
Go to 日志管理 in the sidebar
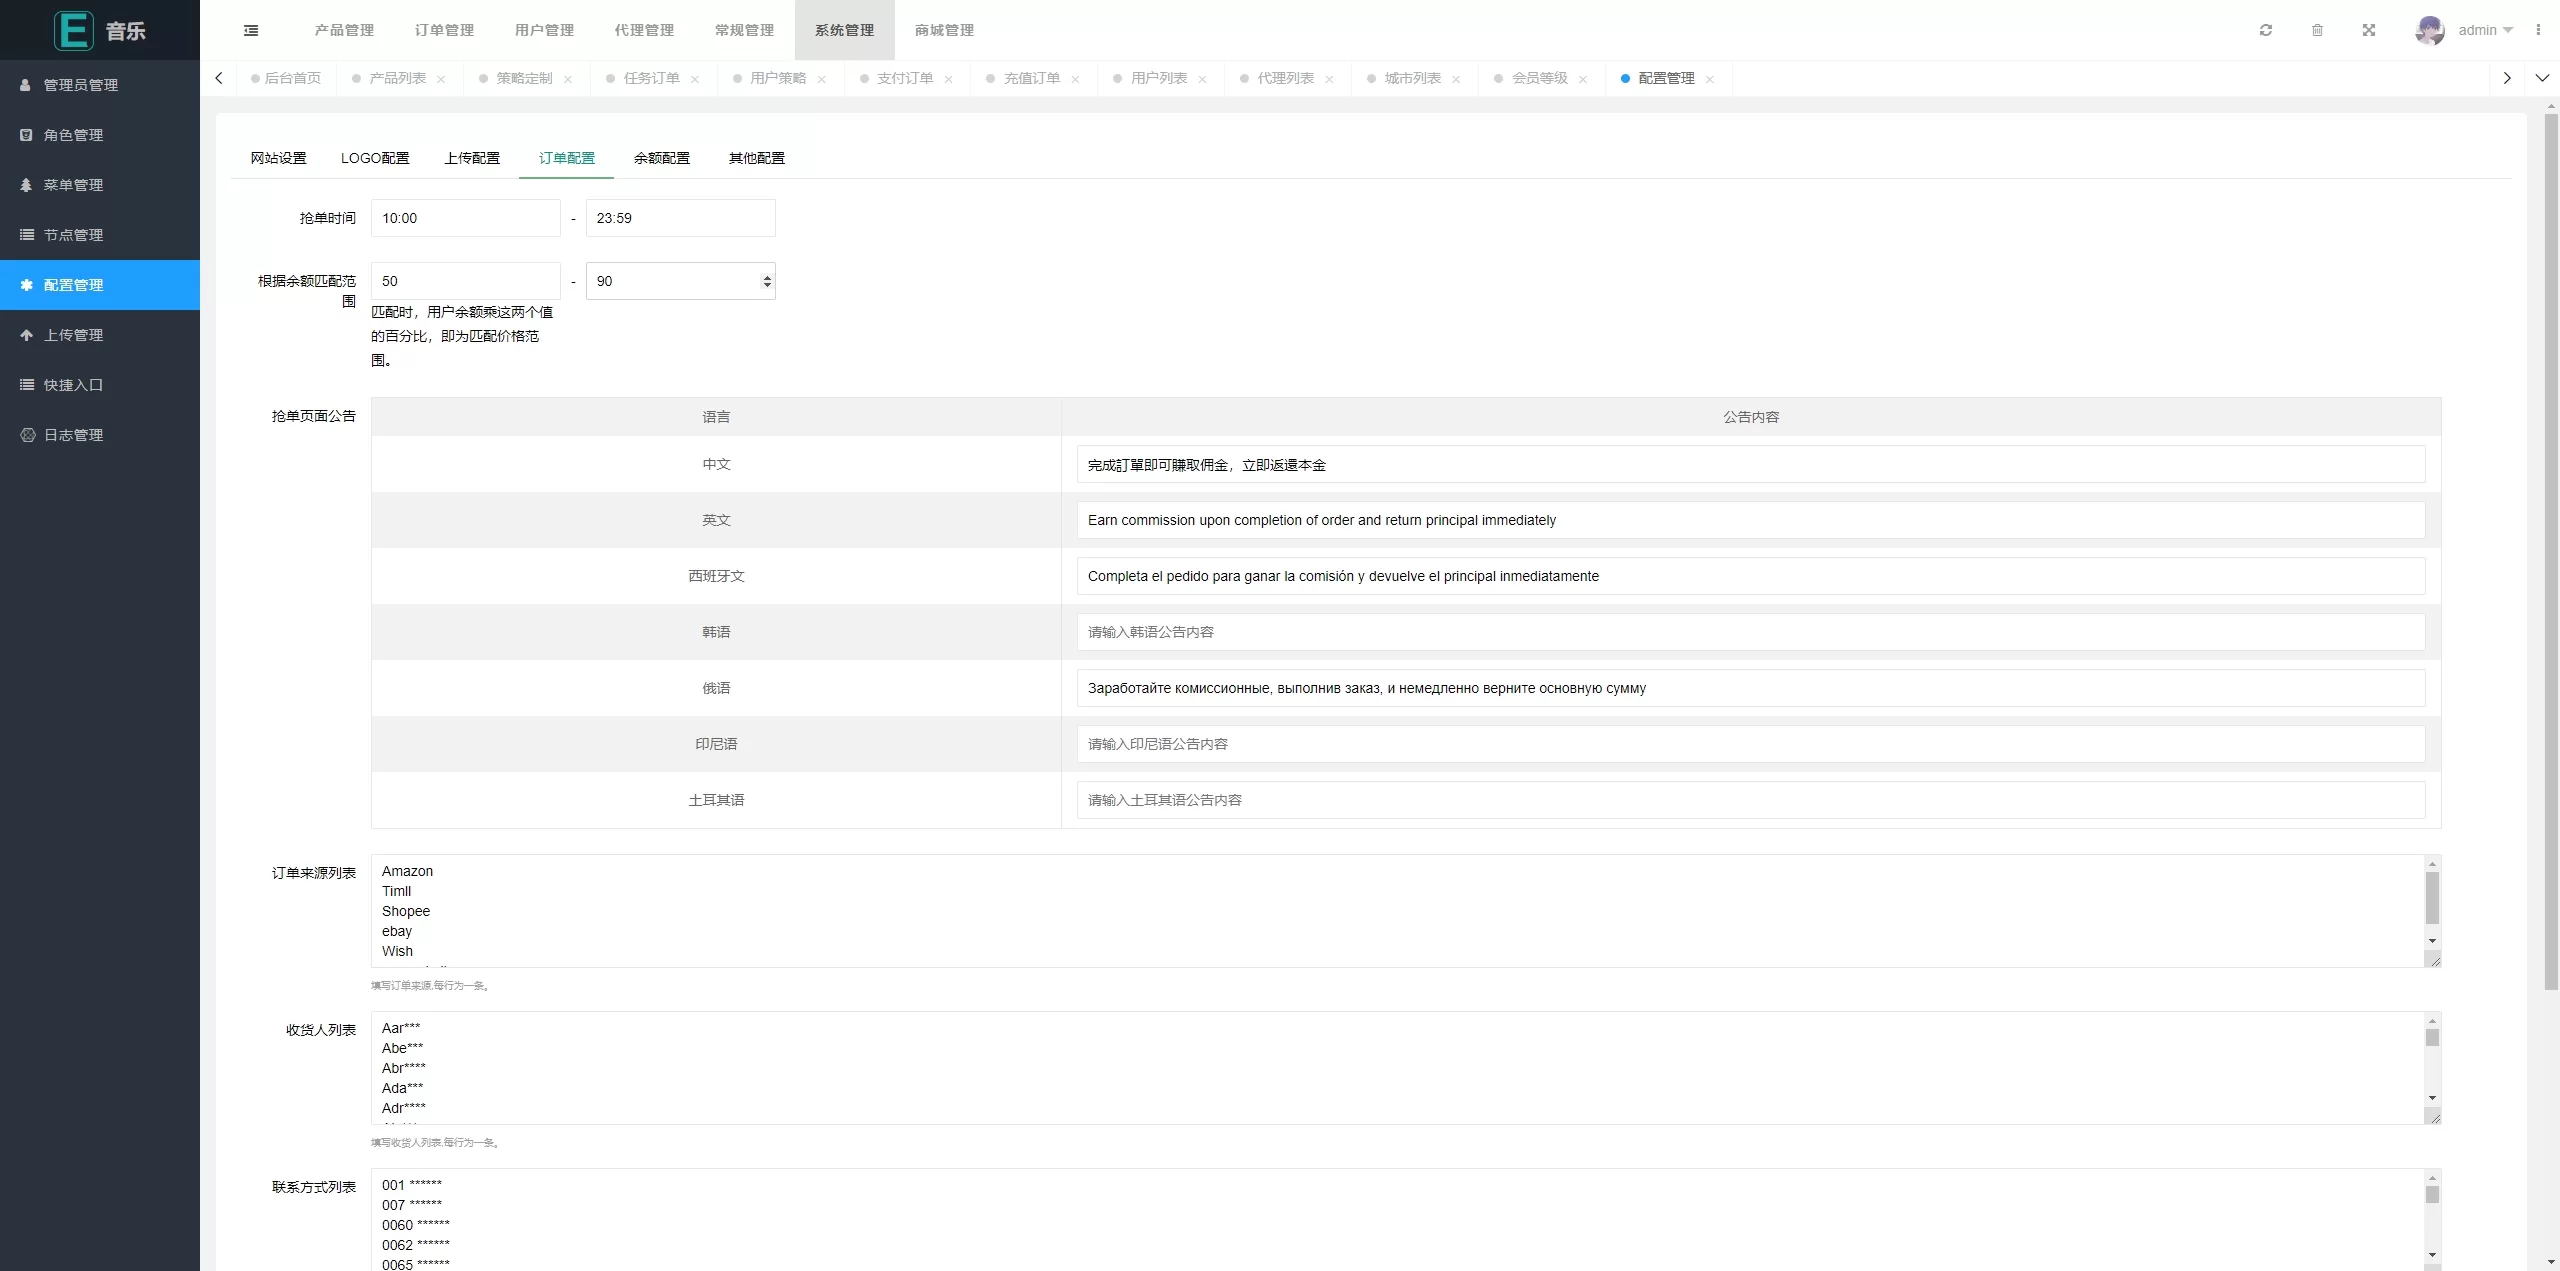click(73, 435)
